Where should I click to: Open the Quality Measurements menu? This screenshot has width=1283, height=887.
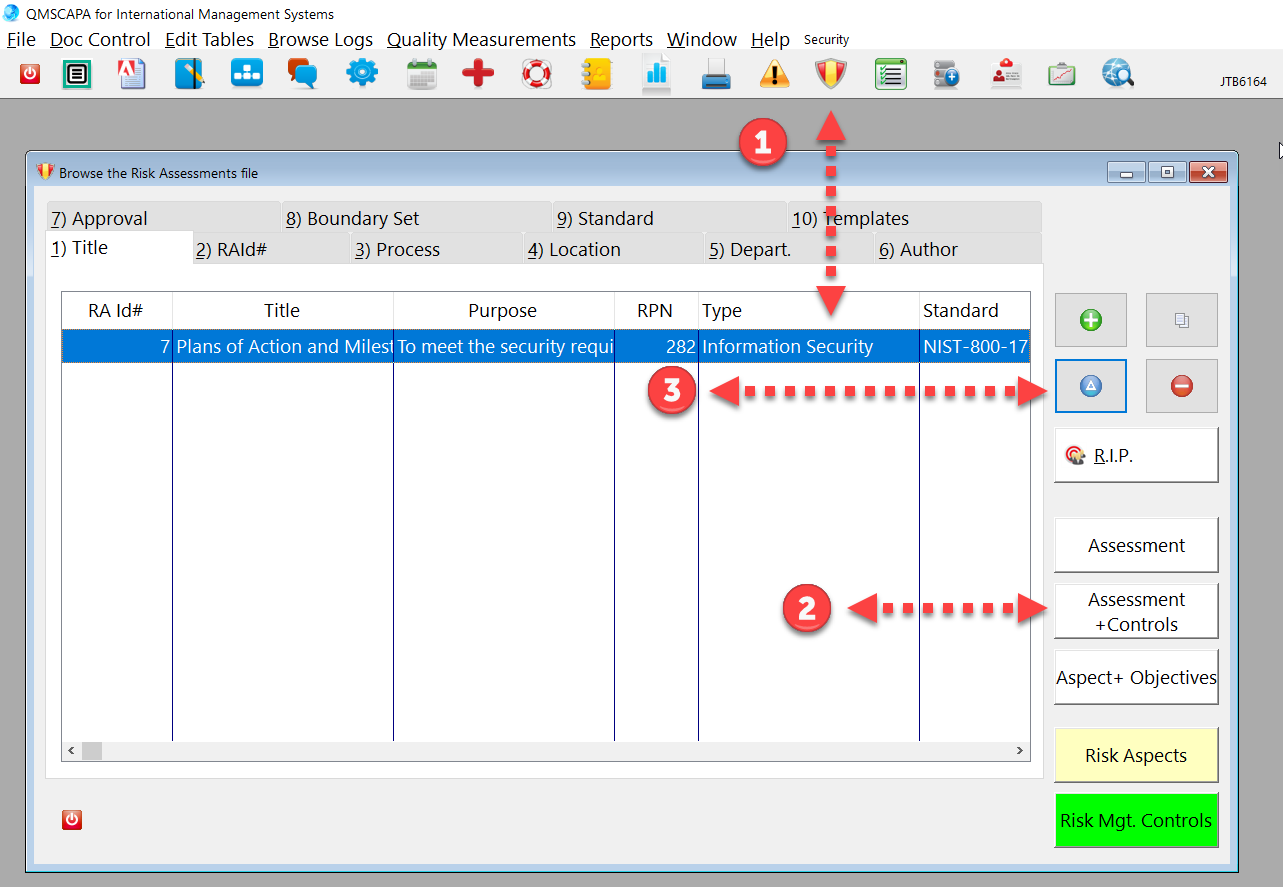481,40
